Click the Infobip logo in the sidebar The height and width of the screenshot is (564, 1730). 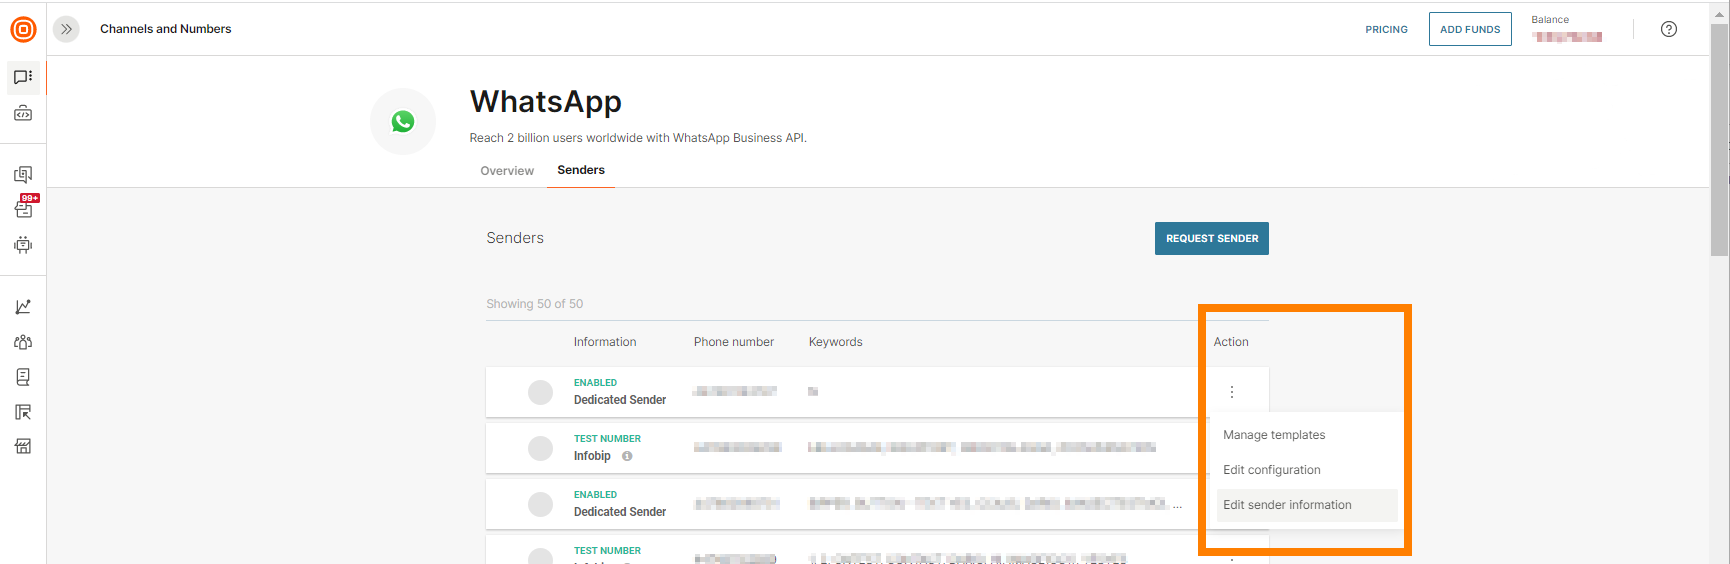click(x=23, y=29)
